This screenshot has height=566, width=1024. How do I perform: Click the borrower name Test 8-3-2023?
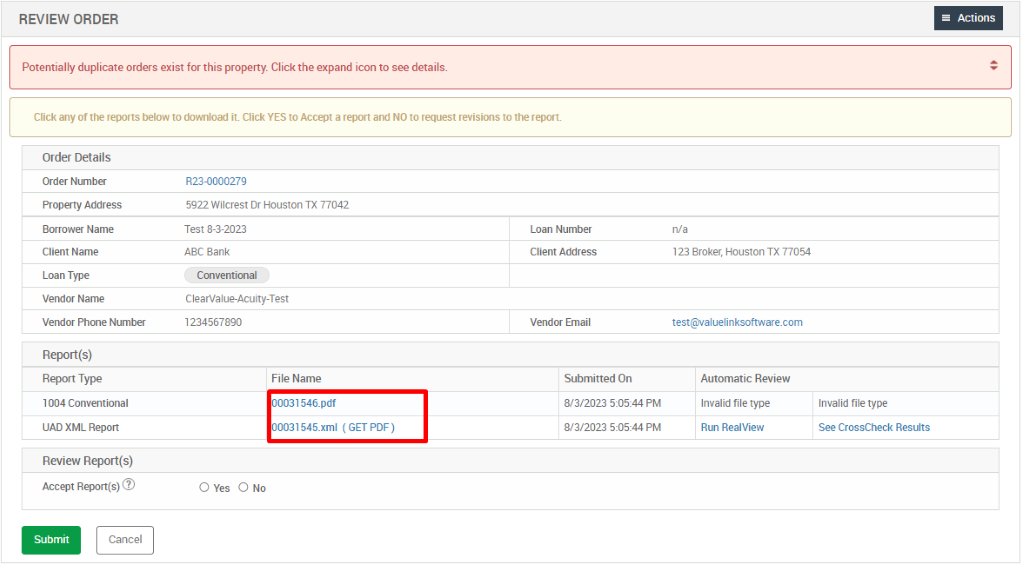pyautogui.click(x=216, y=229)
